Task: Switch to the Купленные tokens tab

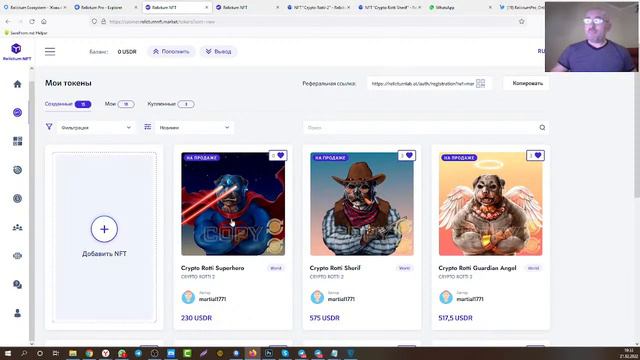Action: pyautogui.click(x=171, y=104)
